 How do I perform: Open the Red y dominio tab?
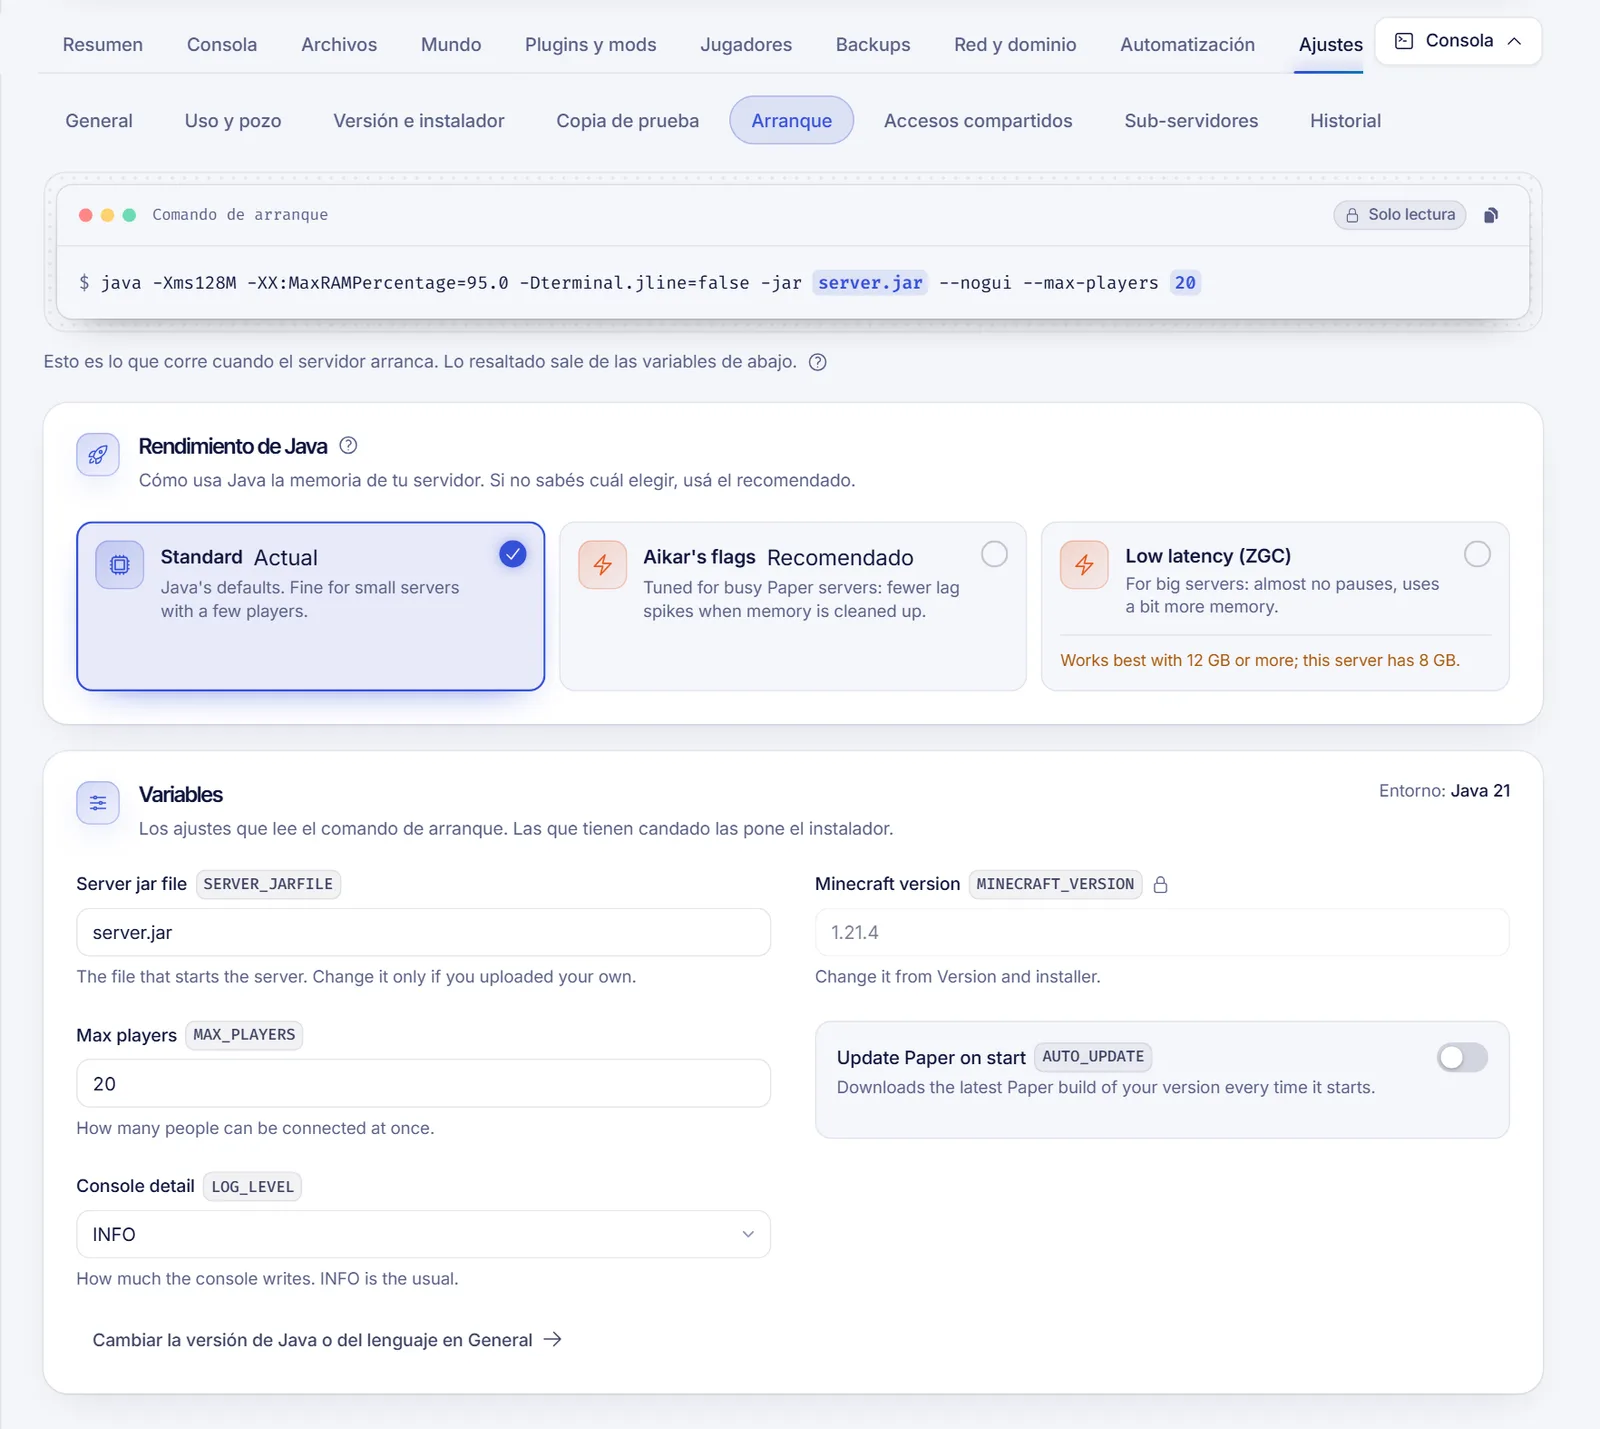(x=1015, y=45)
